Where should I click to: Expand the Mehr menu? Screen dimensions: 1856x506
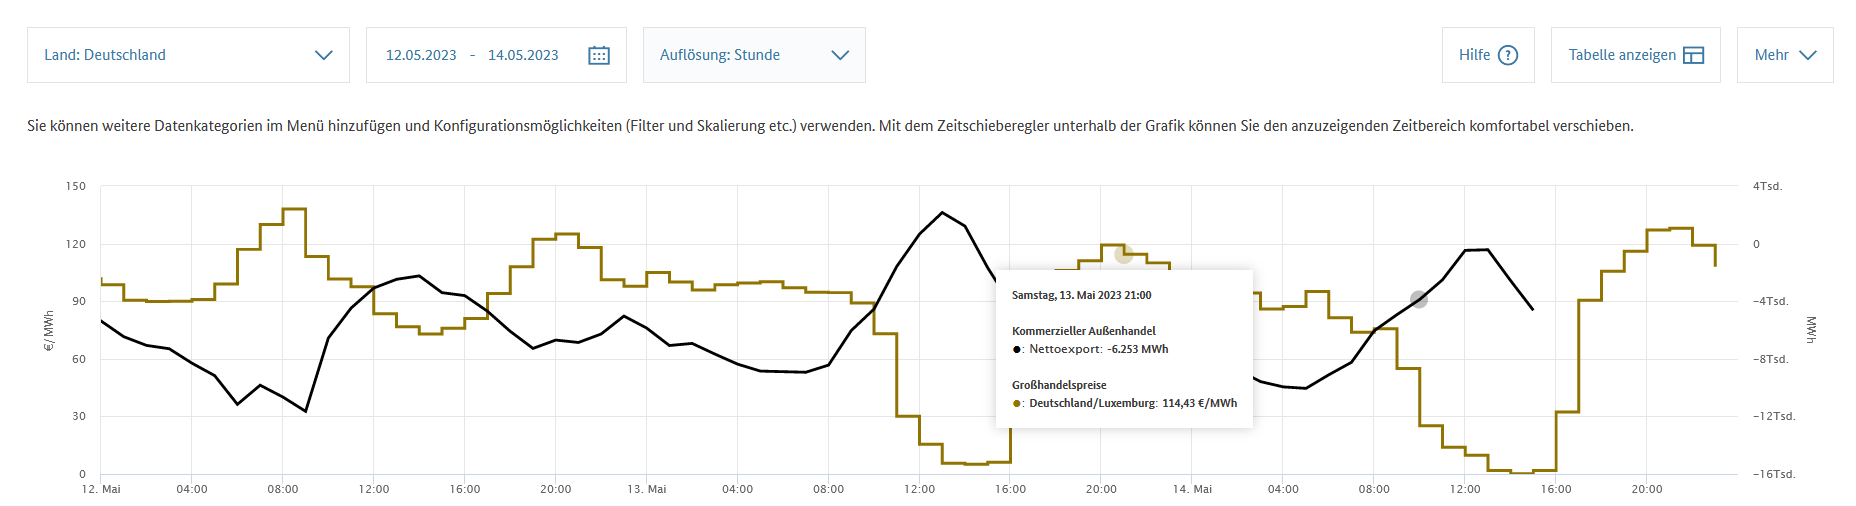(1785, 55)
